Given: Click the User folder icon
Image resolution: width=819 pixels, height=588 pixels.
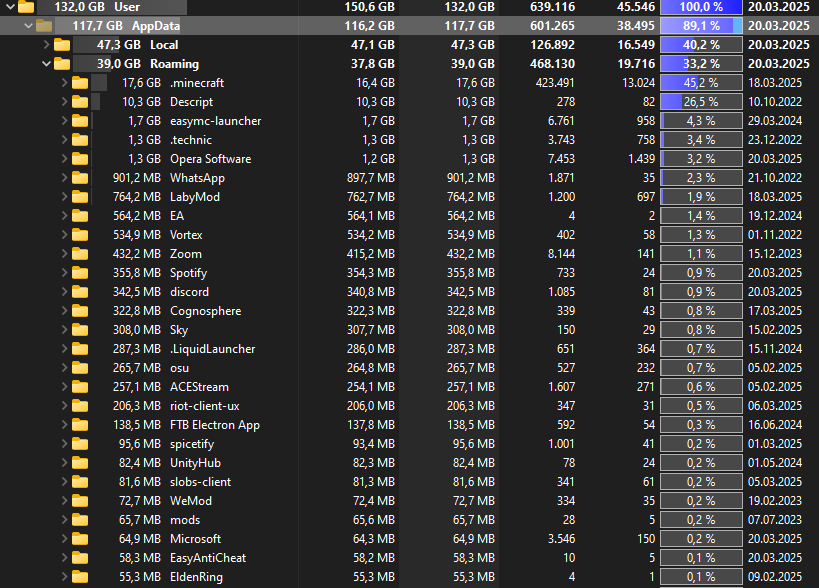Looking at the screenshot, I should 26,7.
